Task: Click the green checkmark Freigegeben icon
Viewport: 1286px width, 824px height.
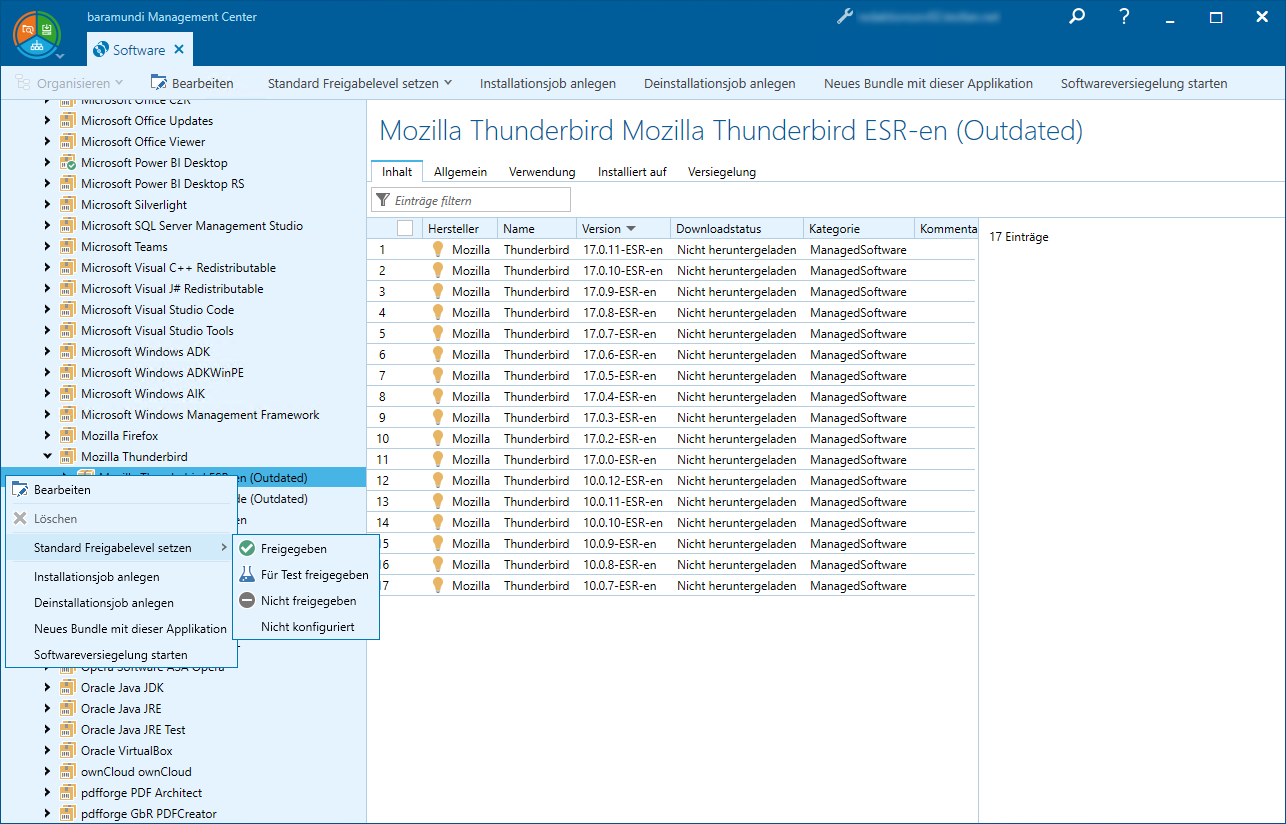Action: point(247,548)
